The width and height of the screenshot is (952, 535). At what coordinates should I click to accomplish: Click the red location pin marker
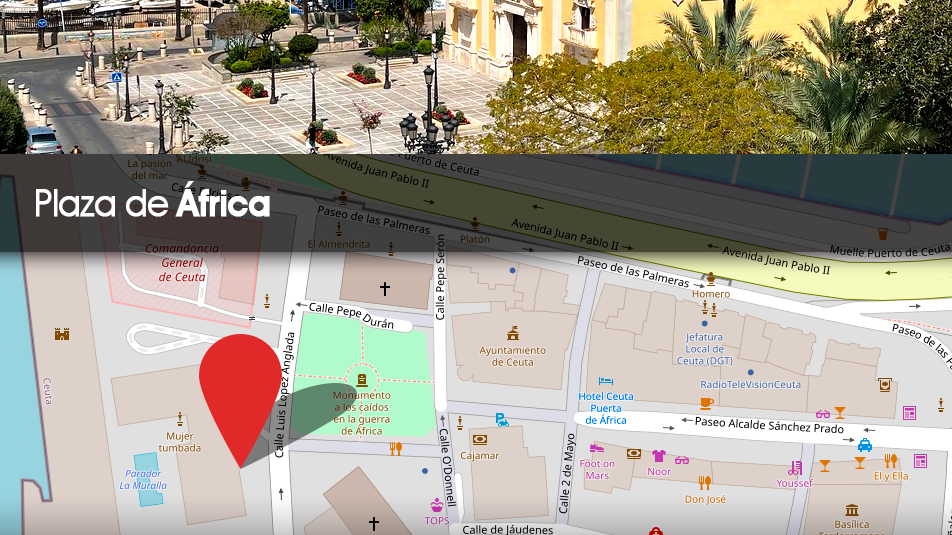click(240, 400)
